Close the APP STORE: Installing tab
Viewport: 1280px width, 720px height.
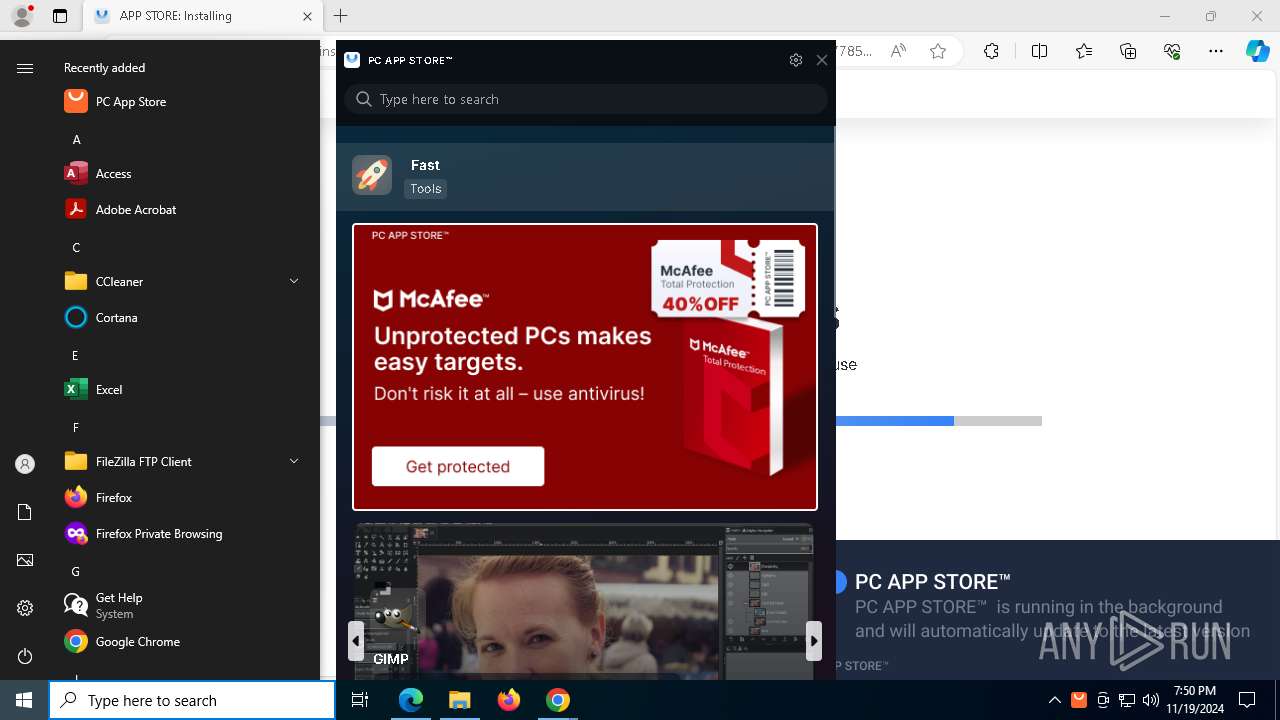click(x=307, y=16)
